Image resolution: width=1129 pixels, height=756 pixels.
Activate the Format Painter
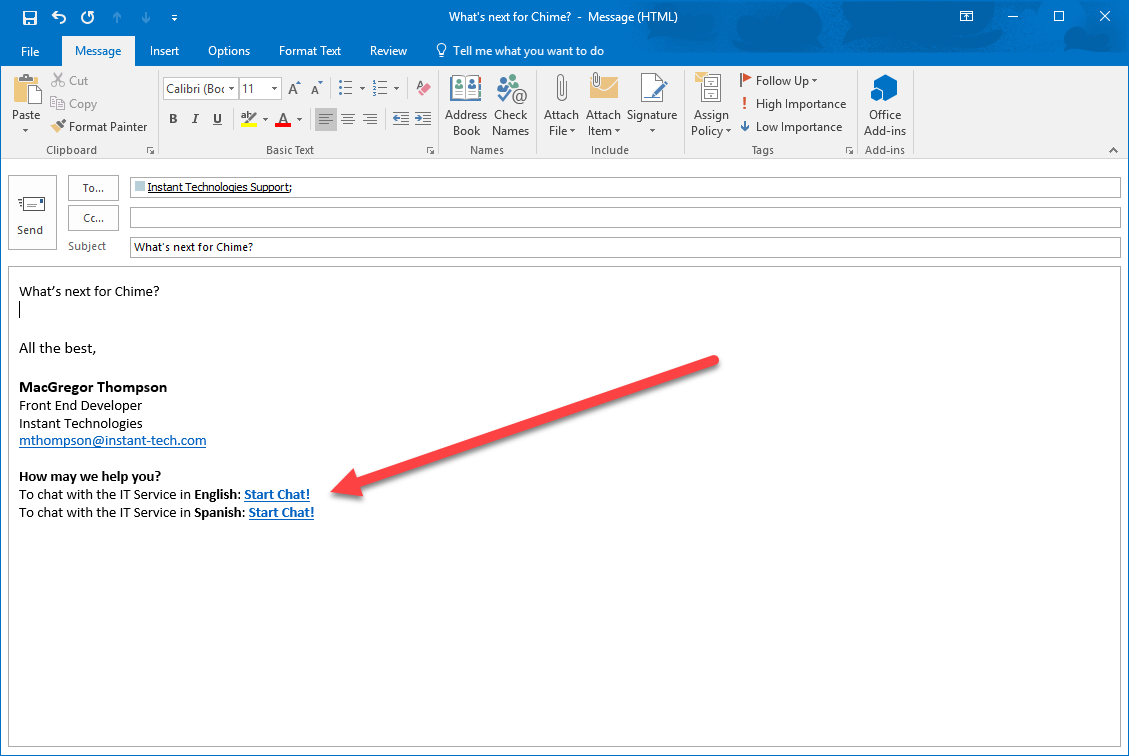[x=99, y=127]
